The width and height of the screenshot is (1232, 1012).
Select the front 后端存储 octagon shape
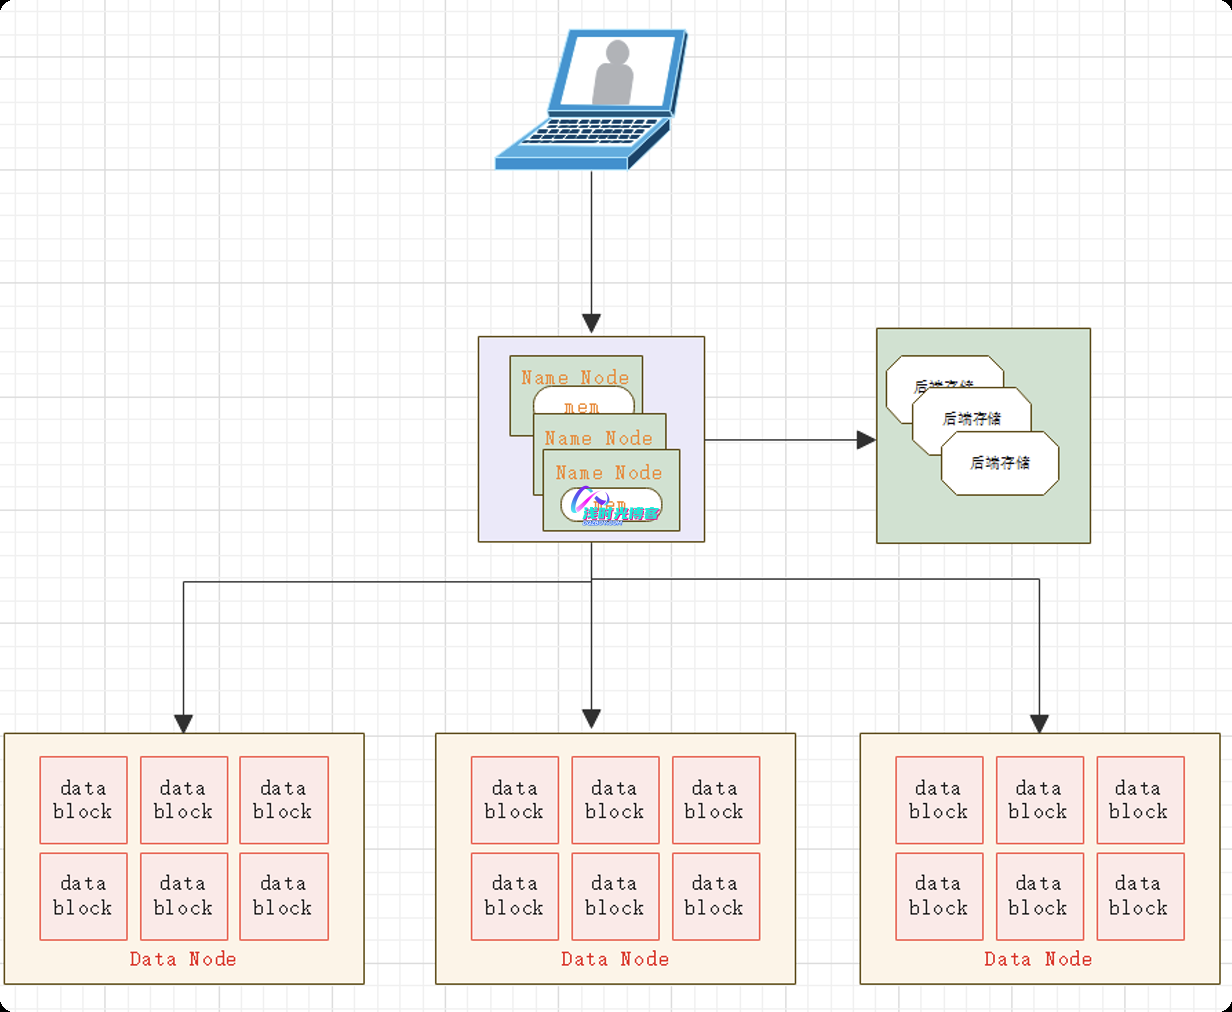pos(1000,463)
